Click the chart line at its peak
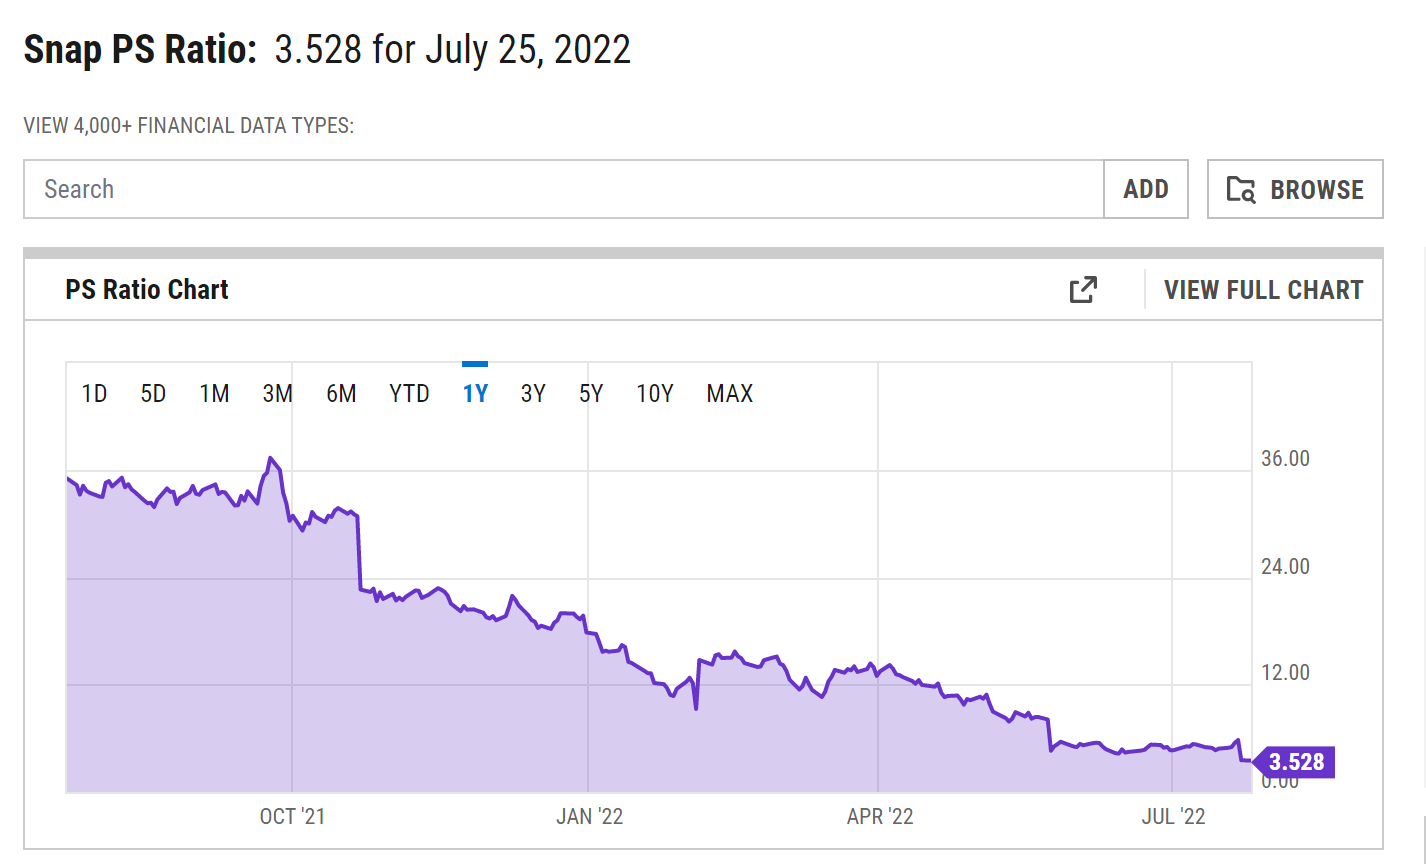 click(270, 458)
